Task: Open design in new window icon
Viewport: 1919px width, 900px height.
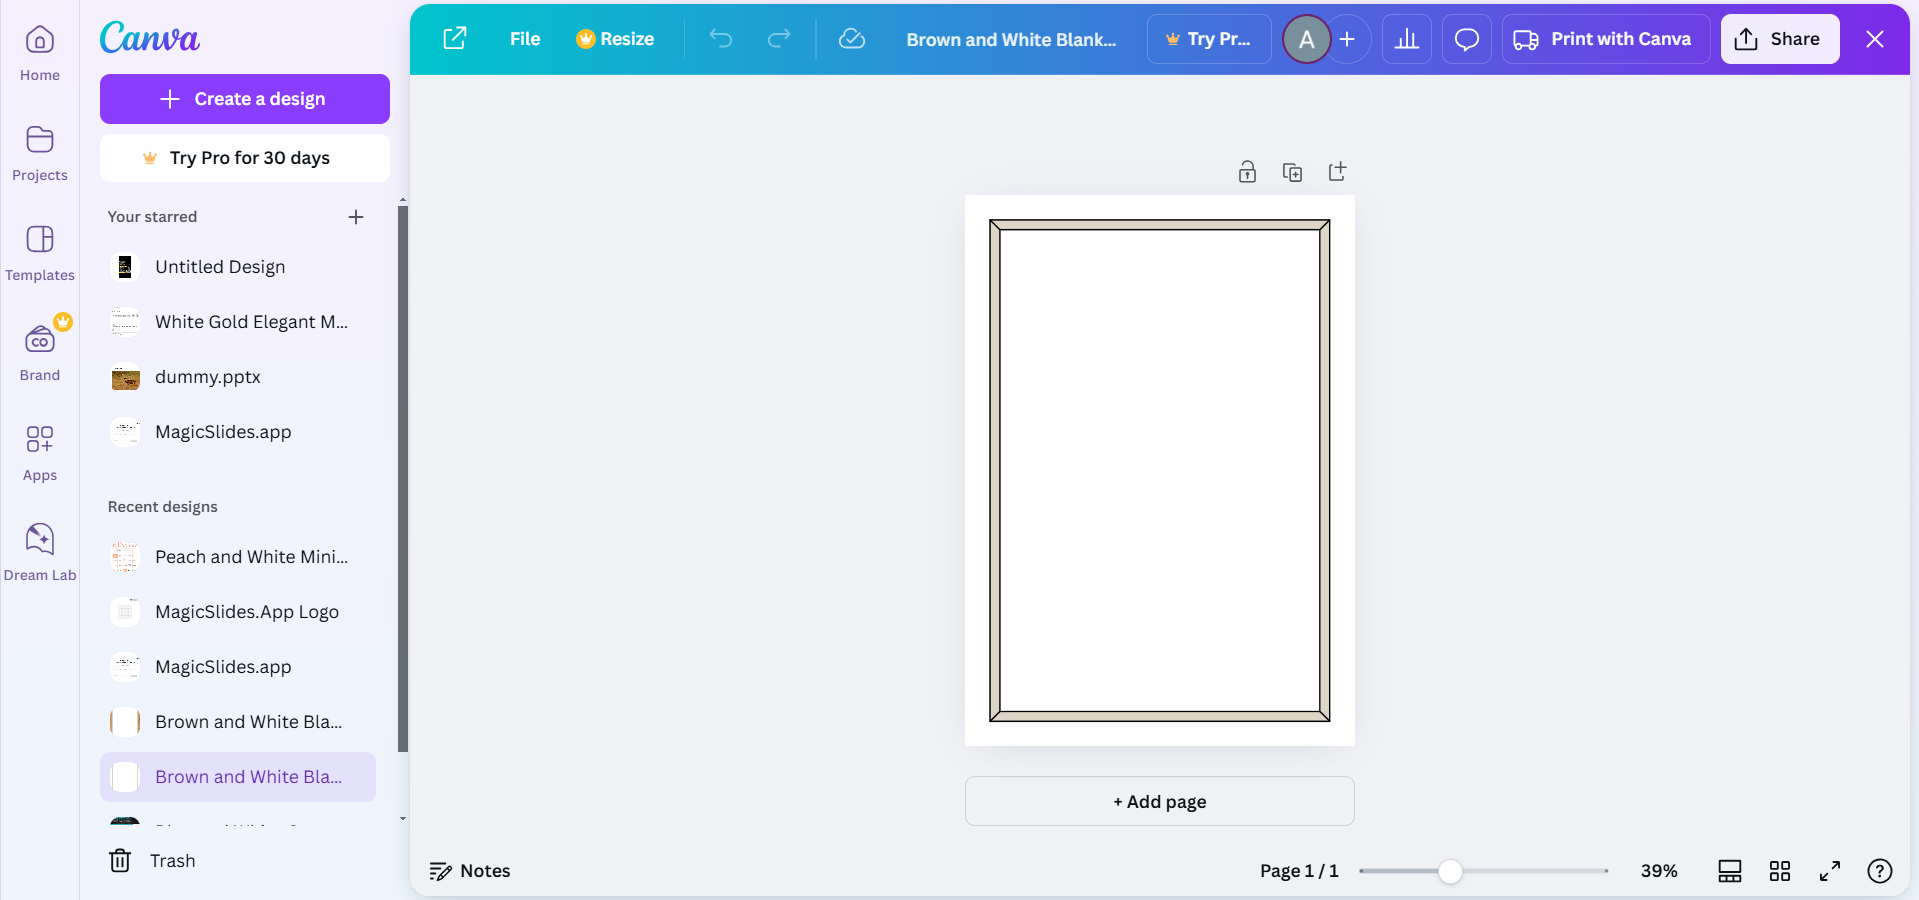Action: [455, 39]
